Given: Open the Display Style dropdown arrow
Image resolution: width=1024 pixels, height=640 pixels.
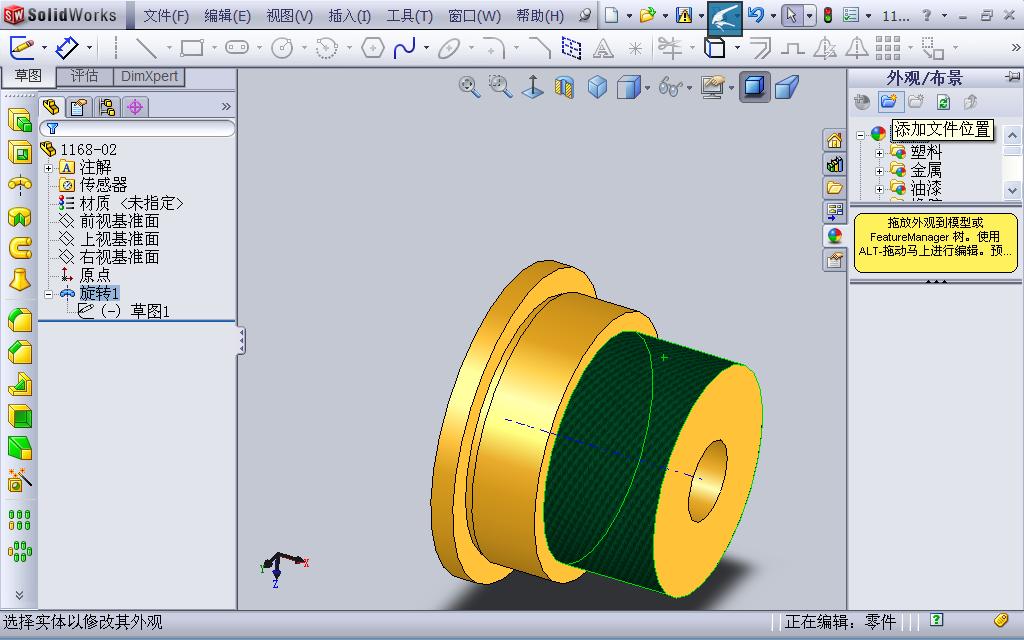Looking at the screenshot, I should [x=647, y=88].
